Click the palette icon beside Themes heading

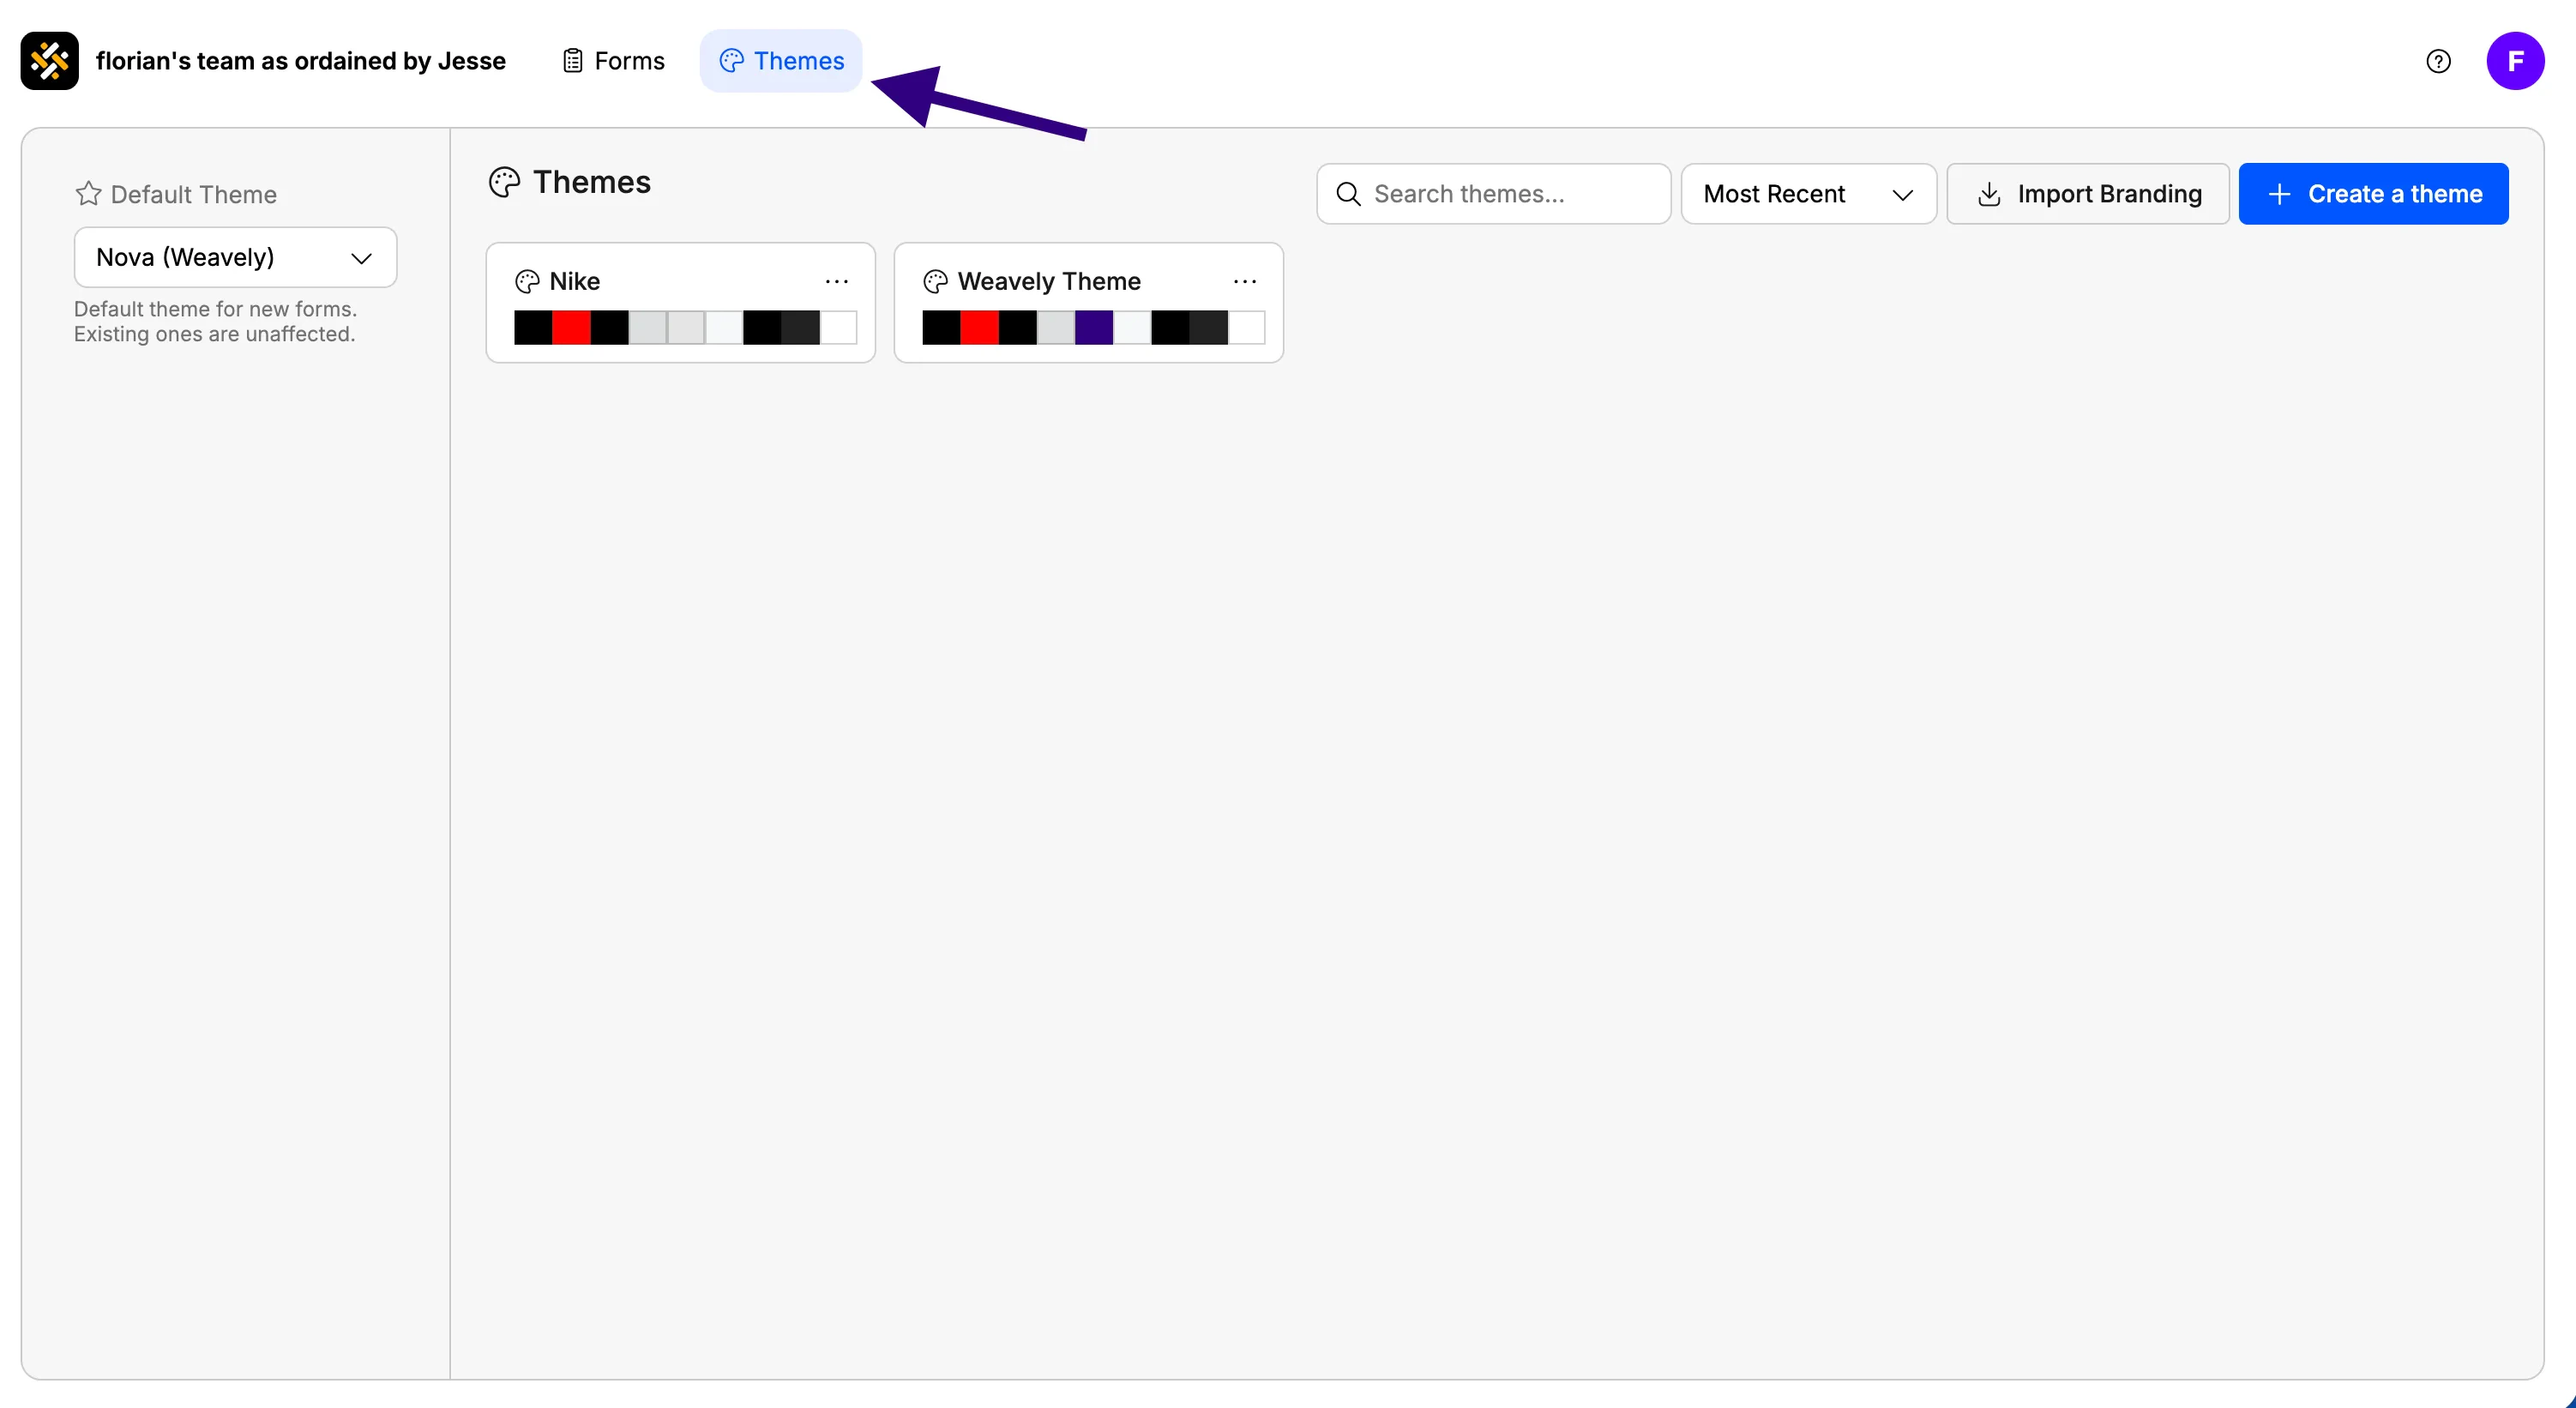504,182
